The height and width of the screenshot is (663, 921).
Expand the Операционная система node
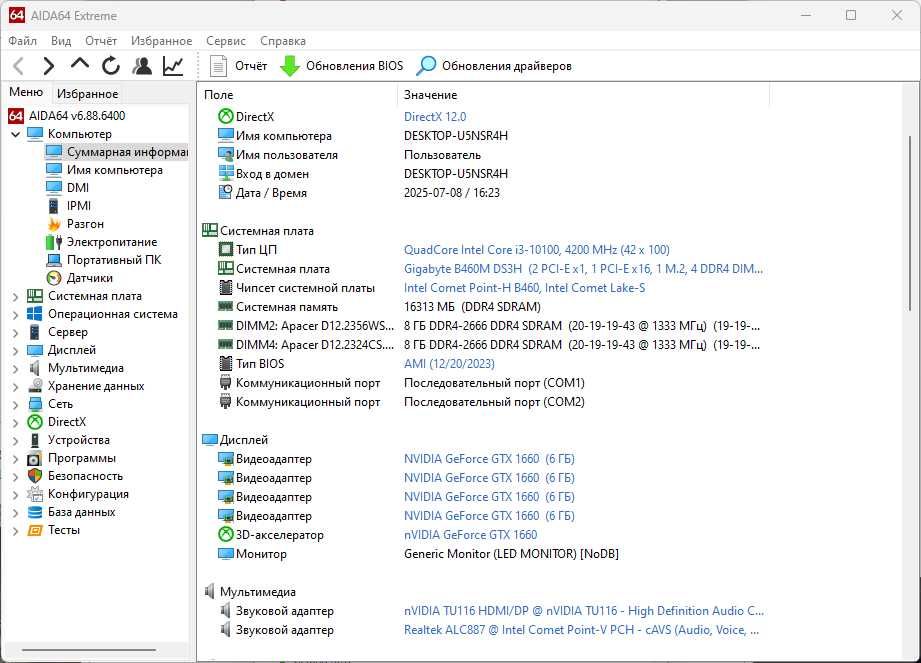pos(16,315)
